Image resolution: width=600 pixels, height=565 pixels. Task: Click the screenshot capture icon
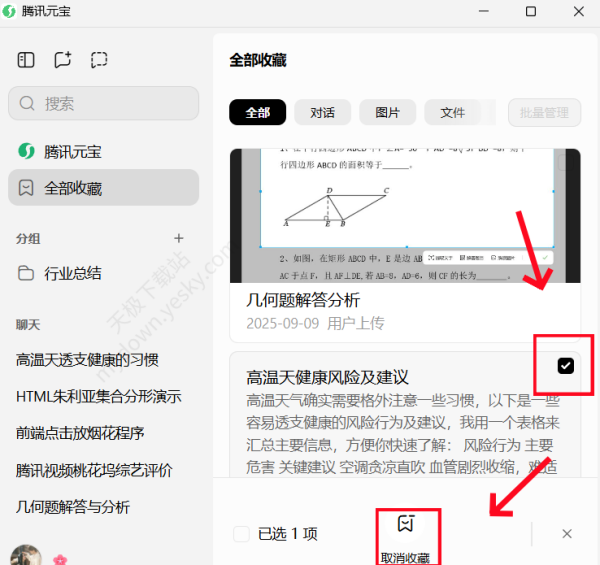click(x=99, y=60)
